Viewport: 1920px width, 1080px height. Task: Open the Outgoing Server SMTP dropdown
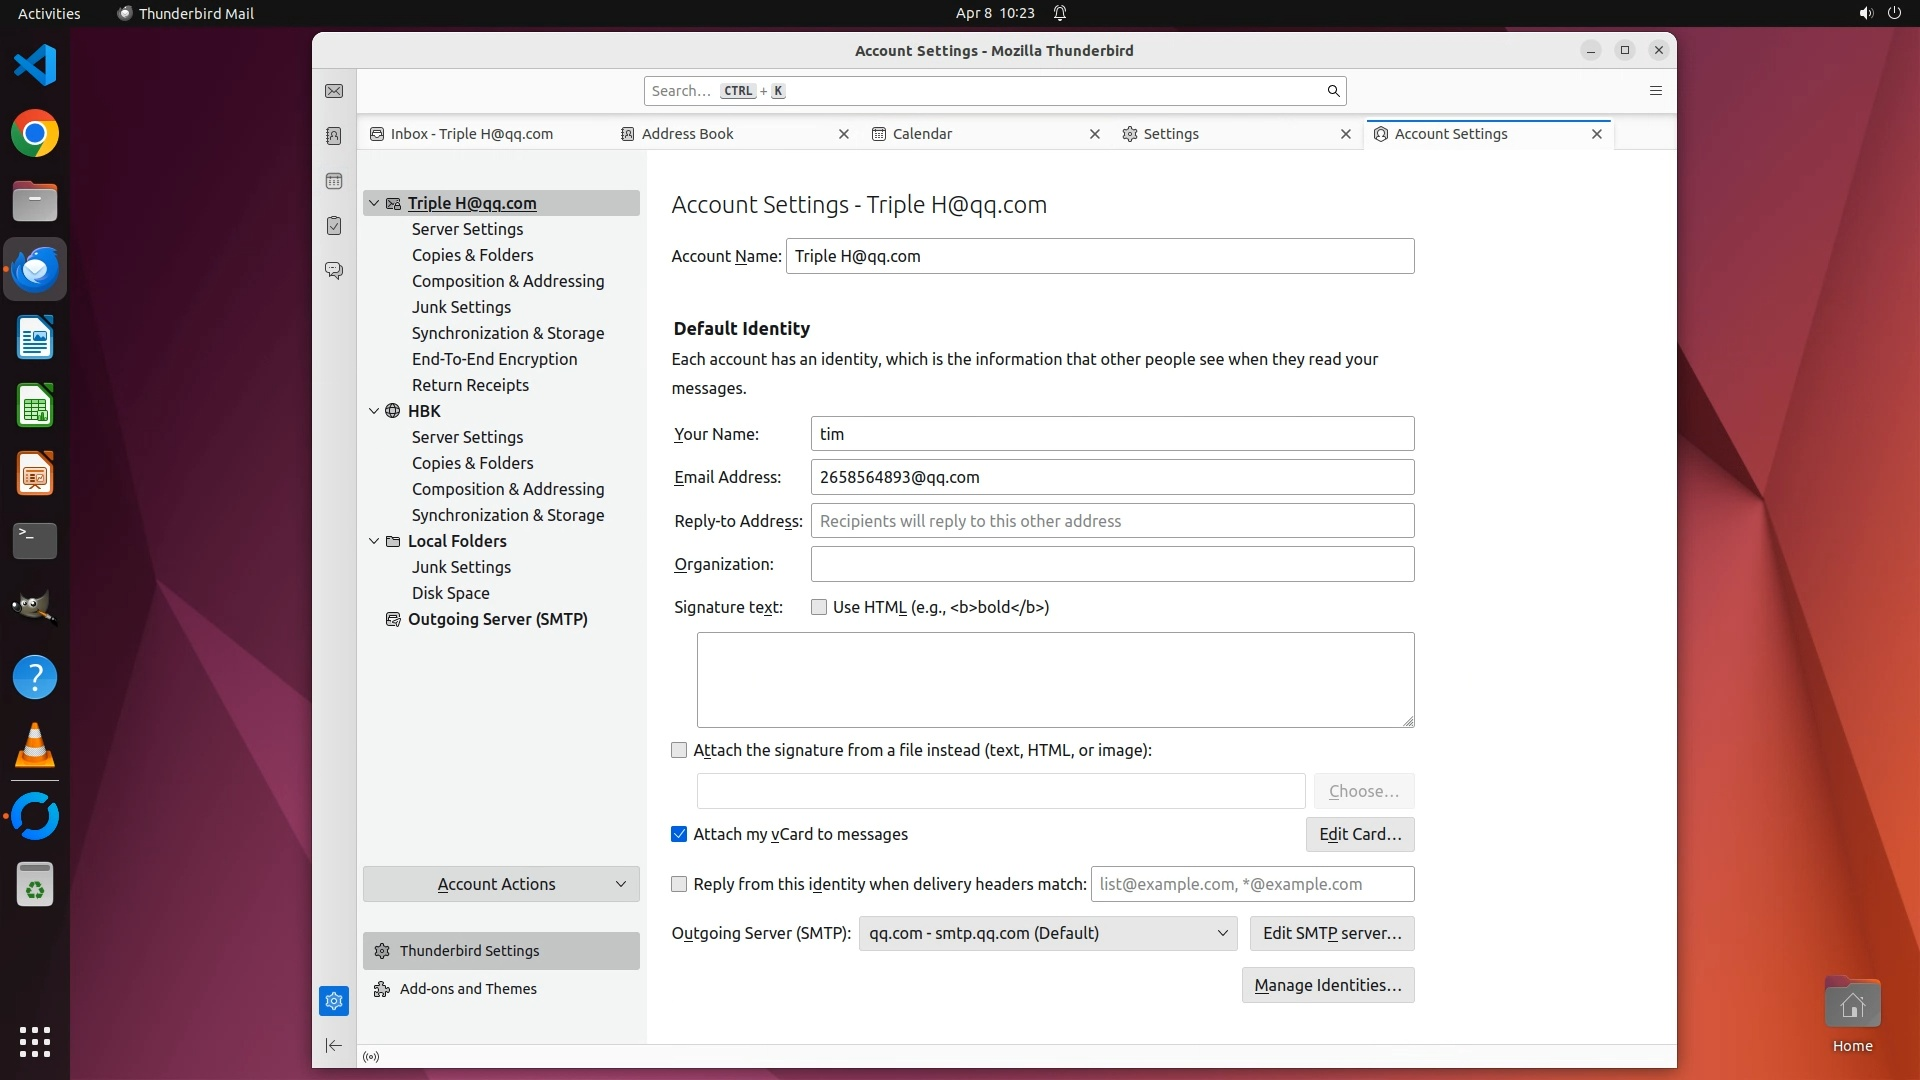(x=1047, y=933)
